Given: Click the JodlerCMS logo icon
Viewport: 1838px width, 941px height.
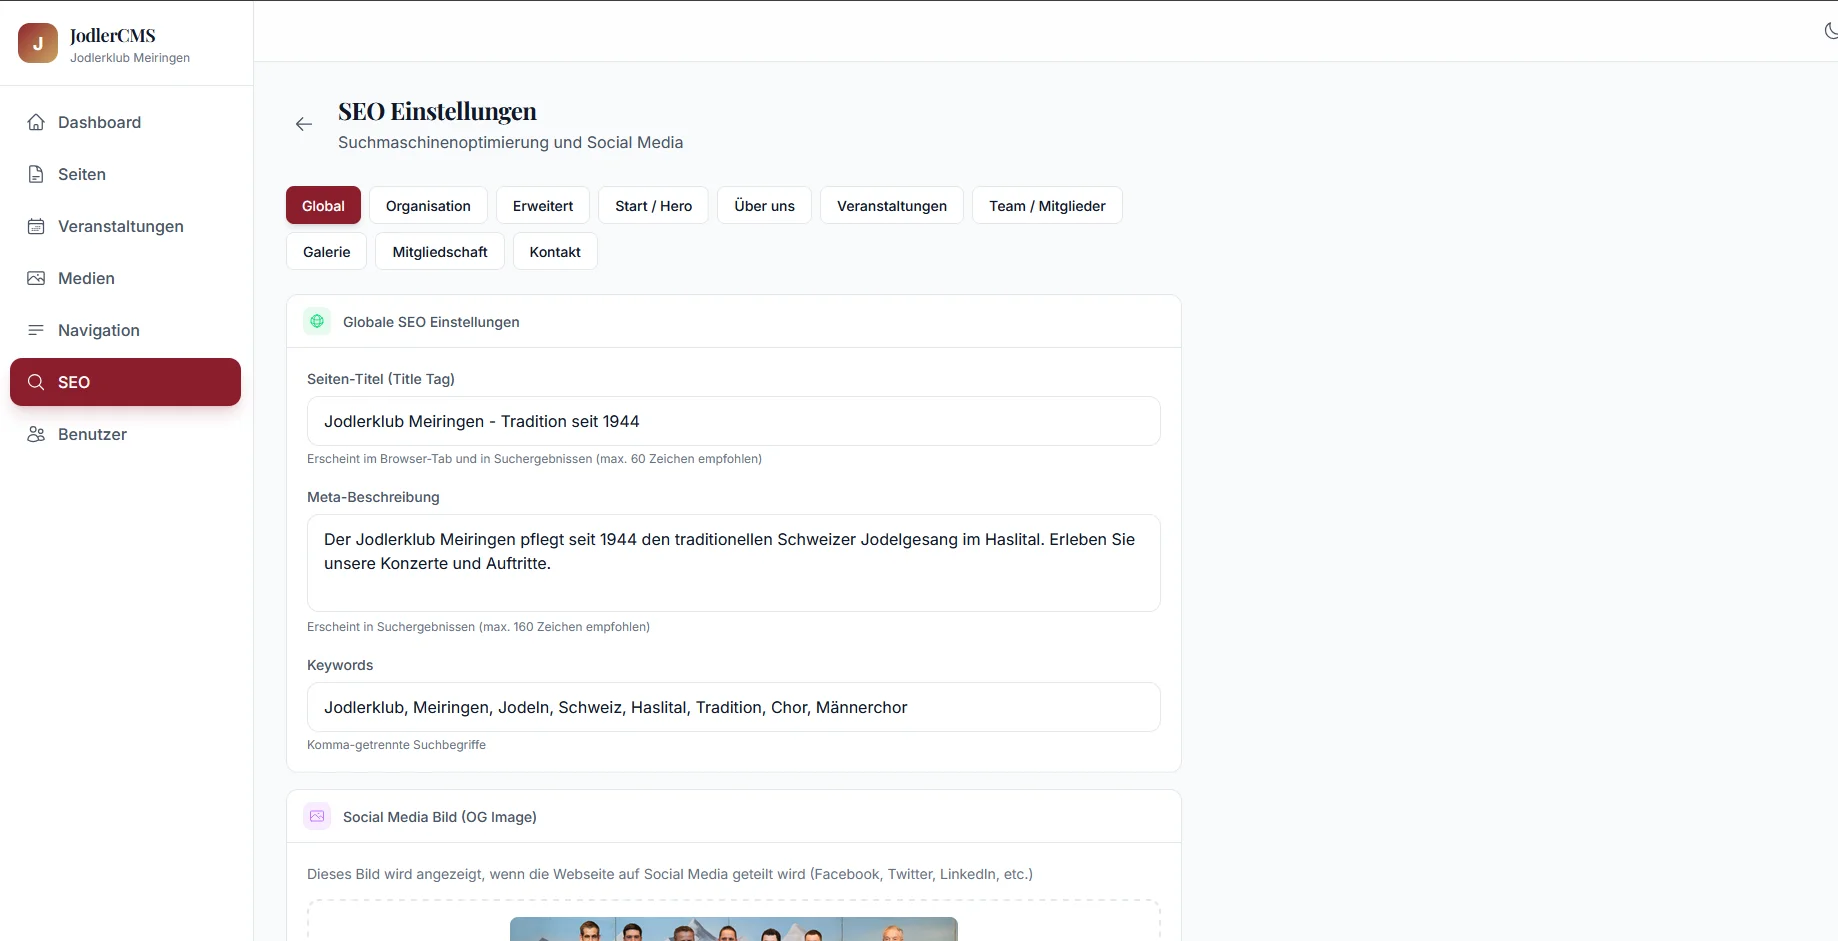Looking at the screenshot, I should tap(38, 44).
